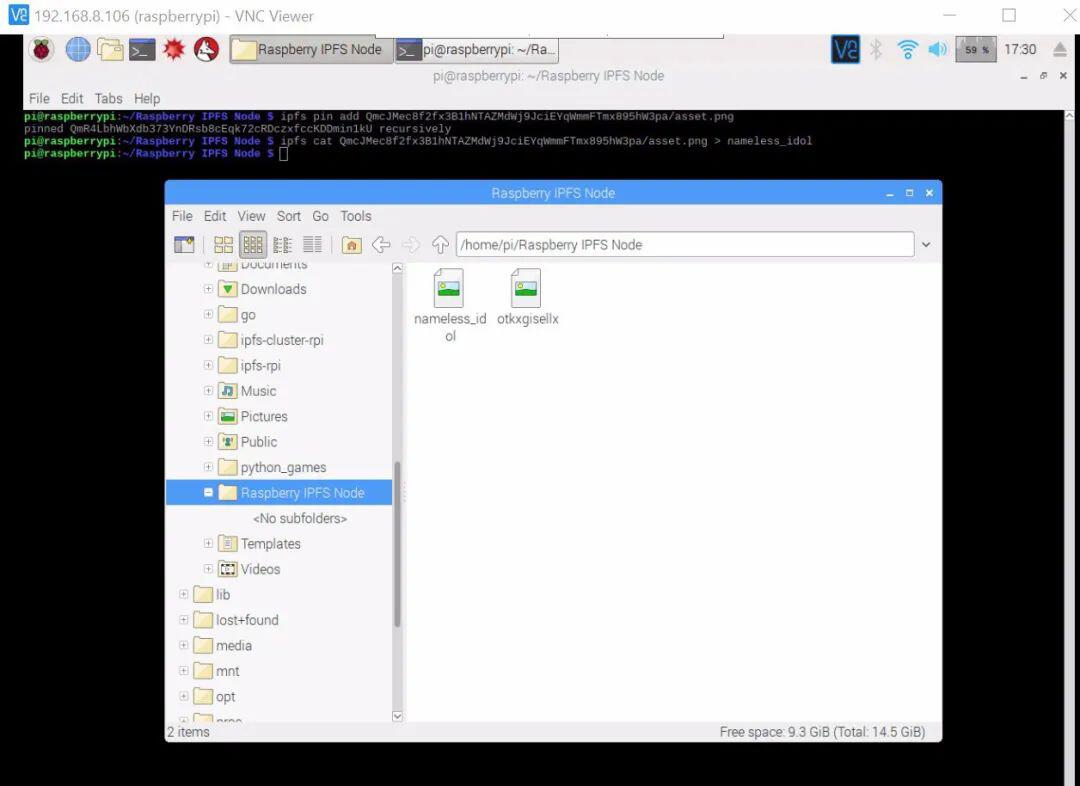
Task: Click the path bar /home/pi/Raspberry IPFS Node
Action: 685,245
